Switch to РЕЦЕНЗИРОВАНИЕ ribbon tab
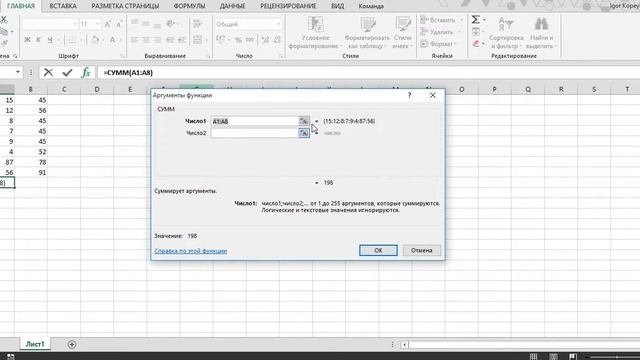This screenshot has height=360, width=640. pyautogui.click(x=288, y=6)
